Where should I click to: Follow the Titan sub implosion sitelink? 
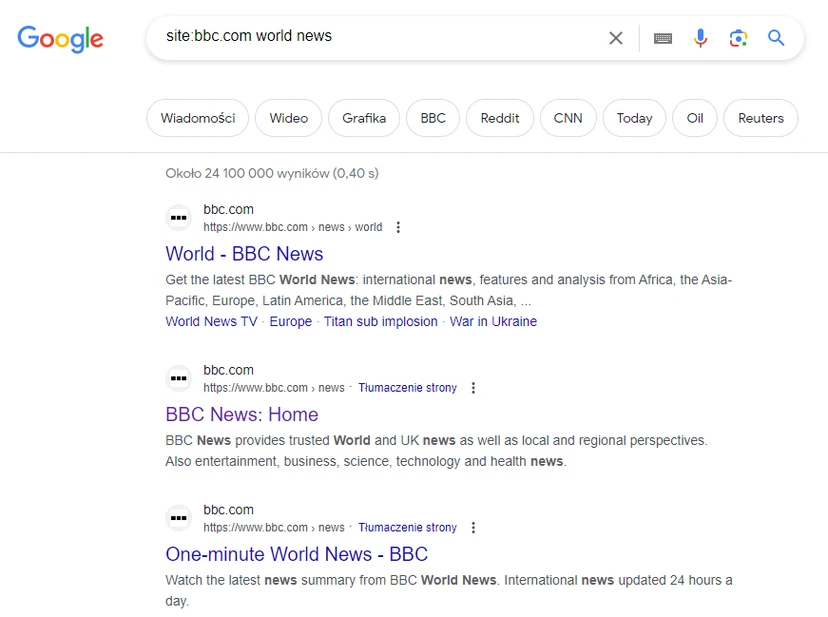[x=381, y=321]
